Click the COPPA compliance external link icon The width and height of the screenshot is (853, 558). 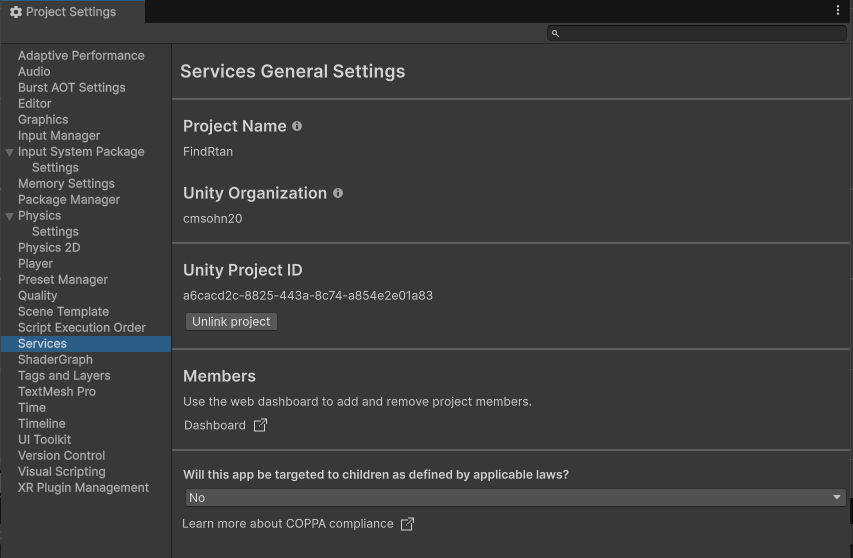click(407, 524)
